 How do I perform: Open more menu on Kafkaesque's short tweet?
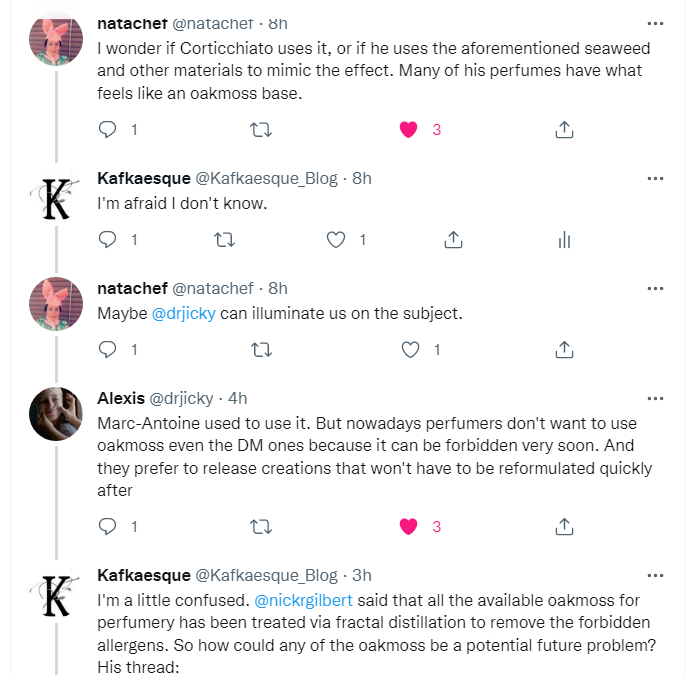pos(655,178)
